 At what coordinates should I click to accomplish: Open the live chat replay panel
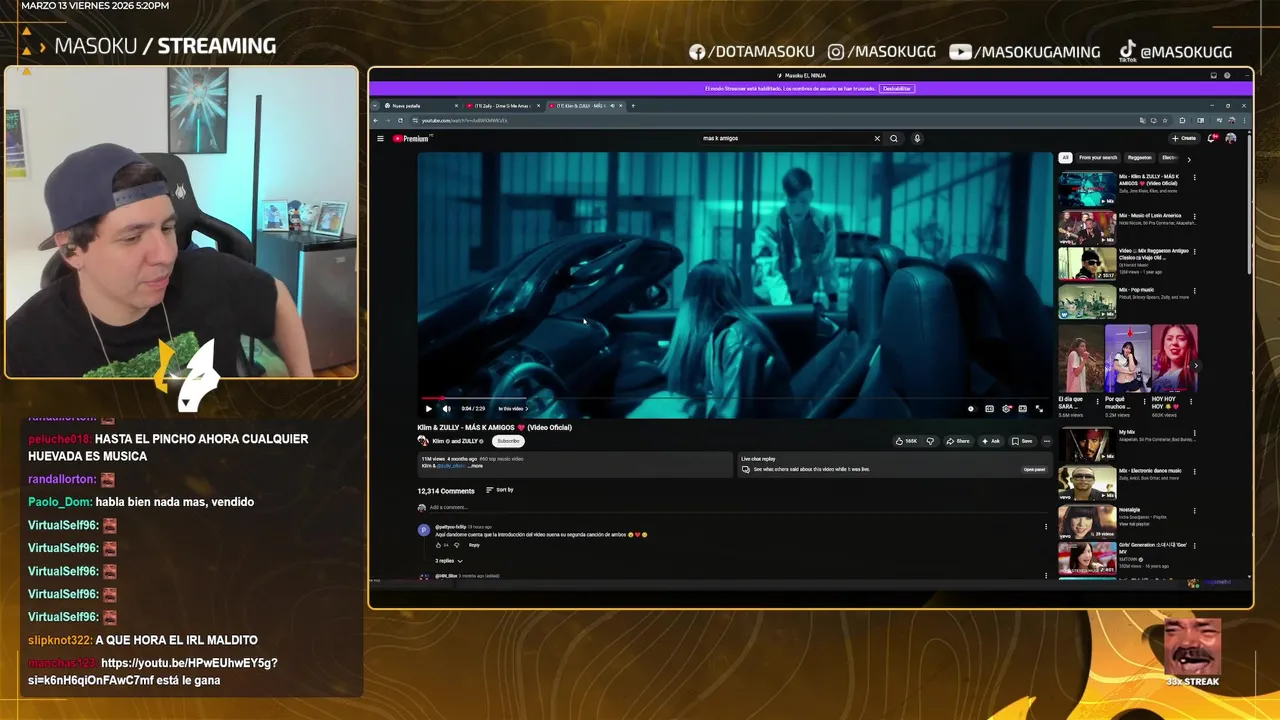tap(1034, 469)
